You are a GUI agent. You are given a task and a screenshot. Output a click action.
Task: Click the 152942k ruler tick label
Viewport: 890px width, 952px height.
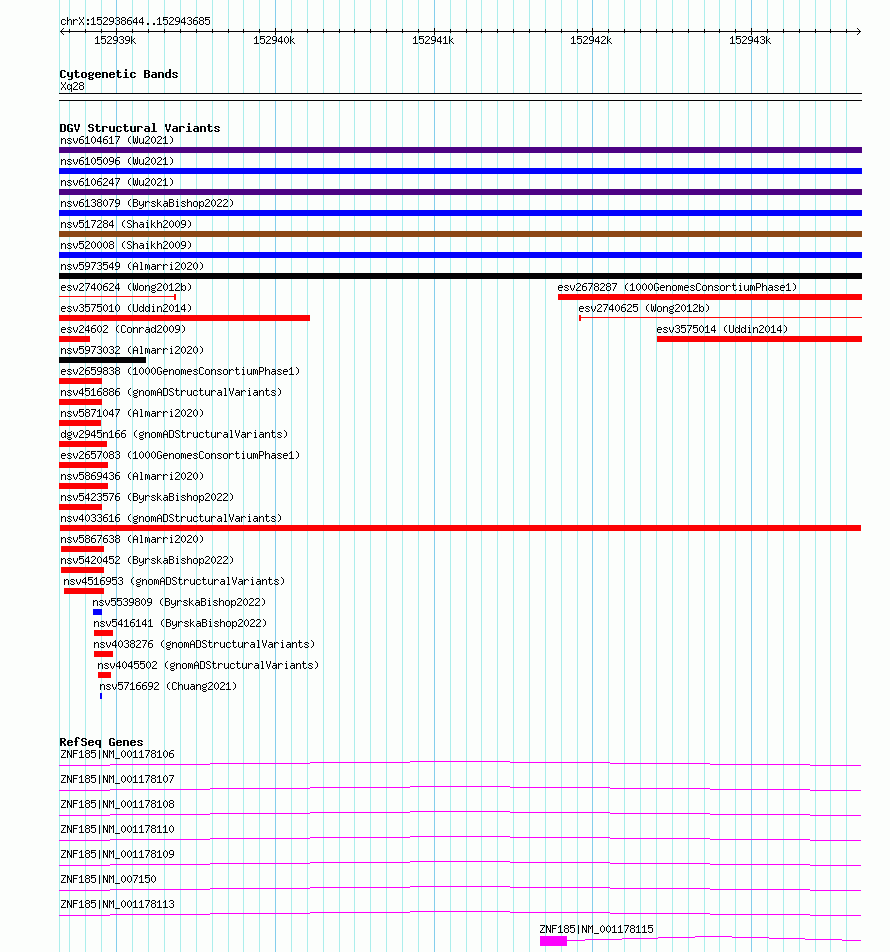(591, 41)
